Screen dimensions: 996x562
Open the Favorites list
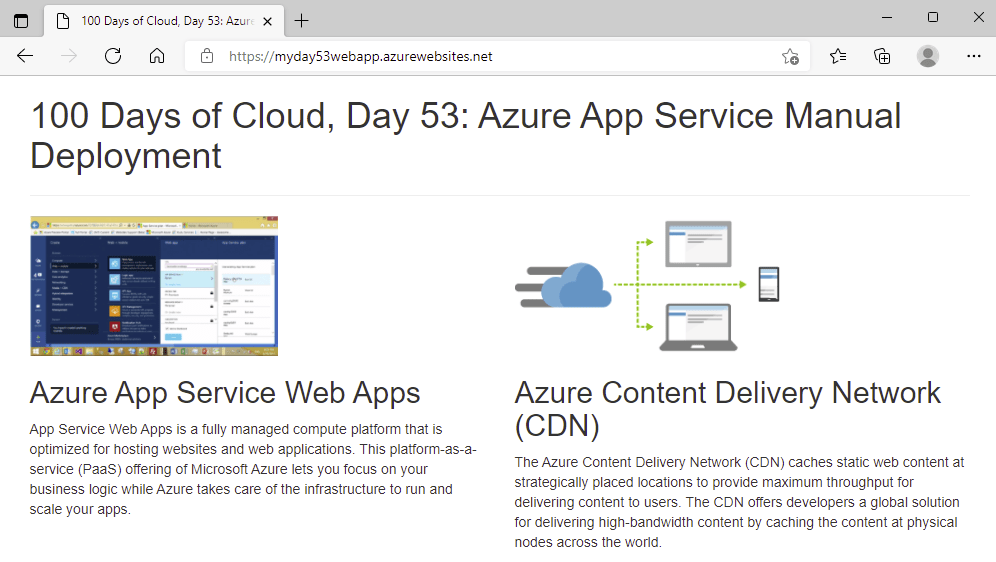(838, 56)
